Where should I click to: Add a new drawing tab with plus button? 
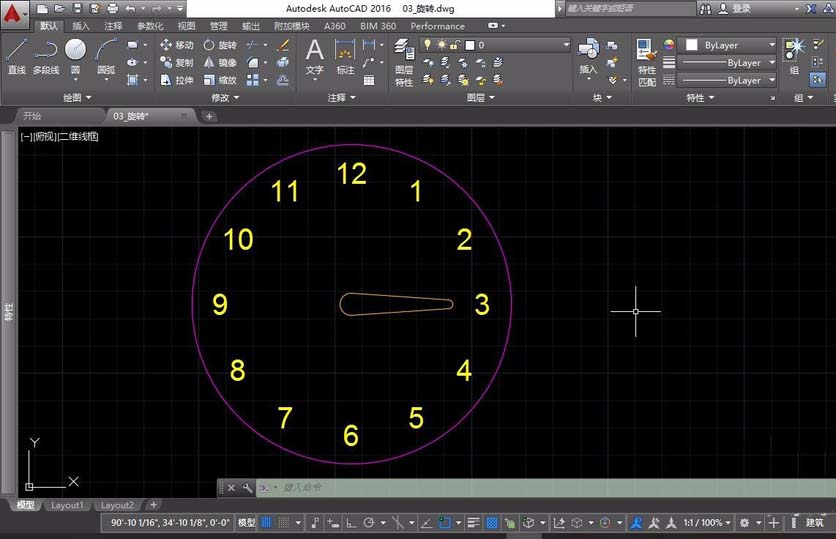tap(209, 116)
